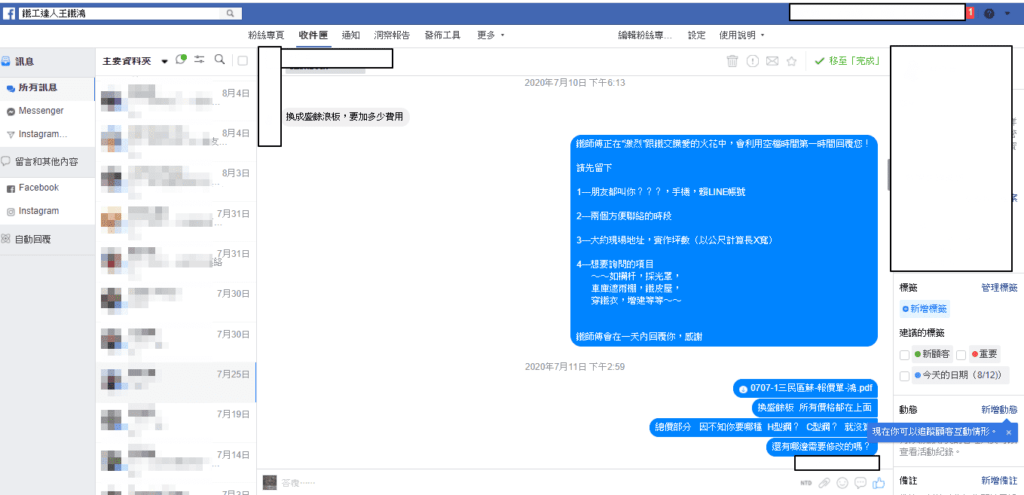
Task: Click the 管理標籤 link
Action: pyautogui.click(x=999, y=288)
